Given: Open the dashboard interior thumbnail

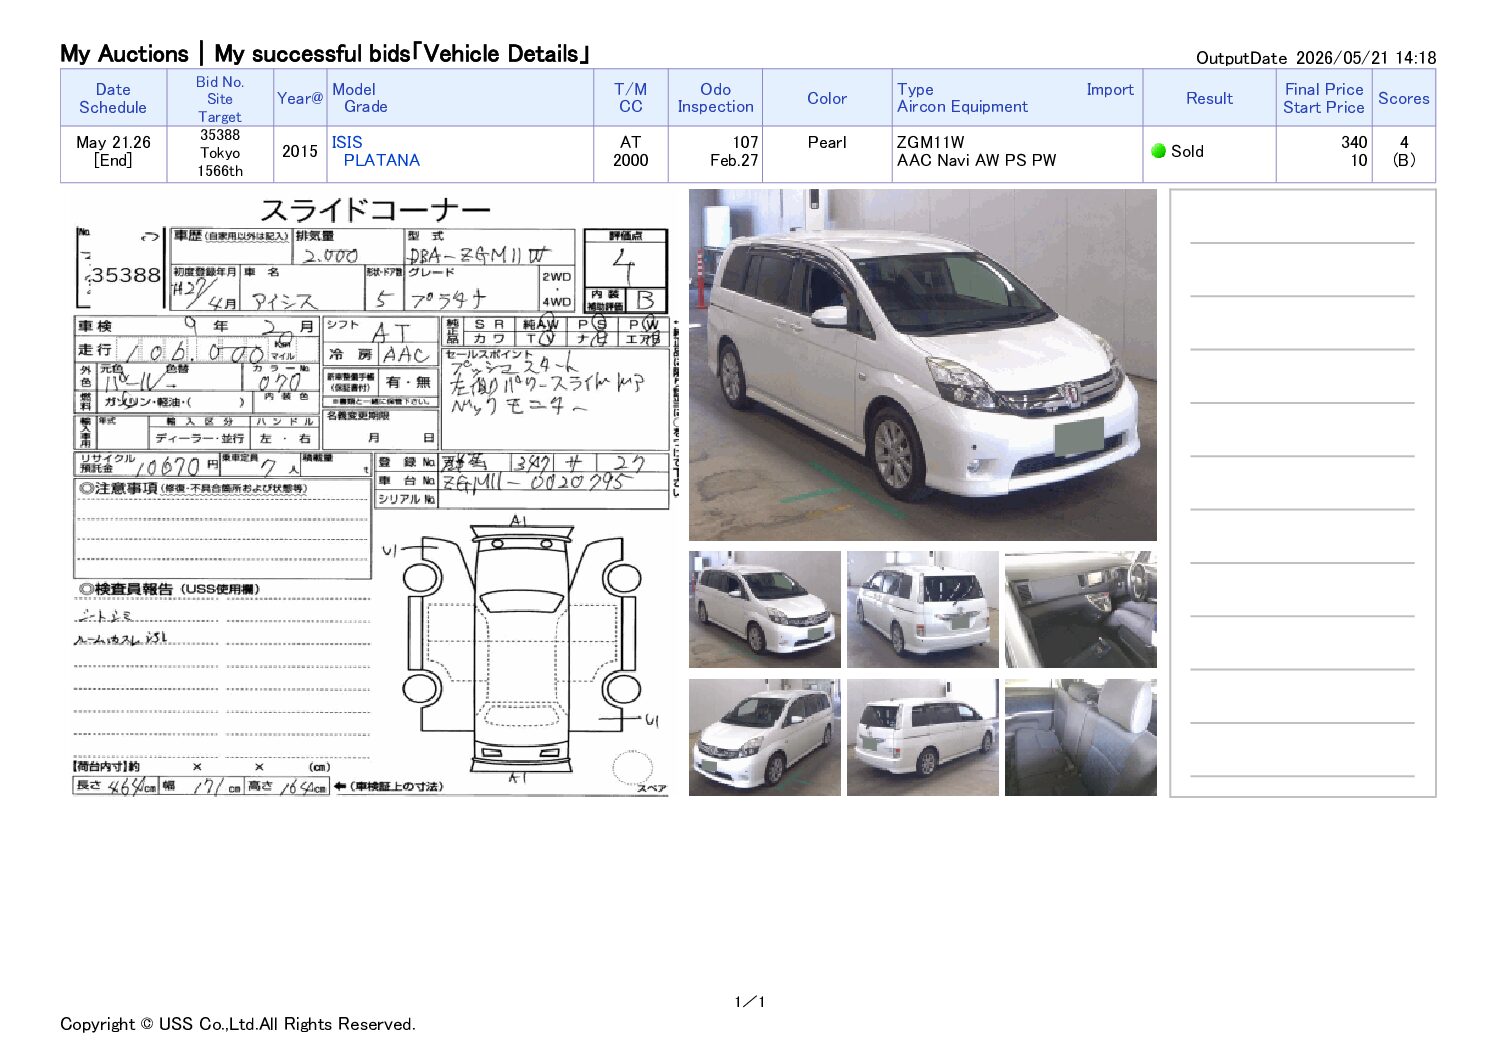Looking at the screenshot, I should click(x=1080, y=609).
